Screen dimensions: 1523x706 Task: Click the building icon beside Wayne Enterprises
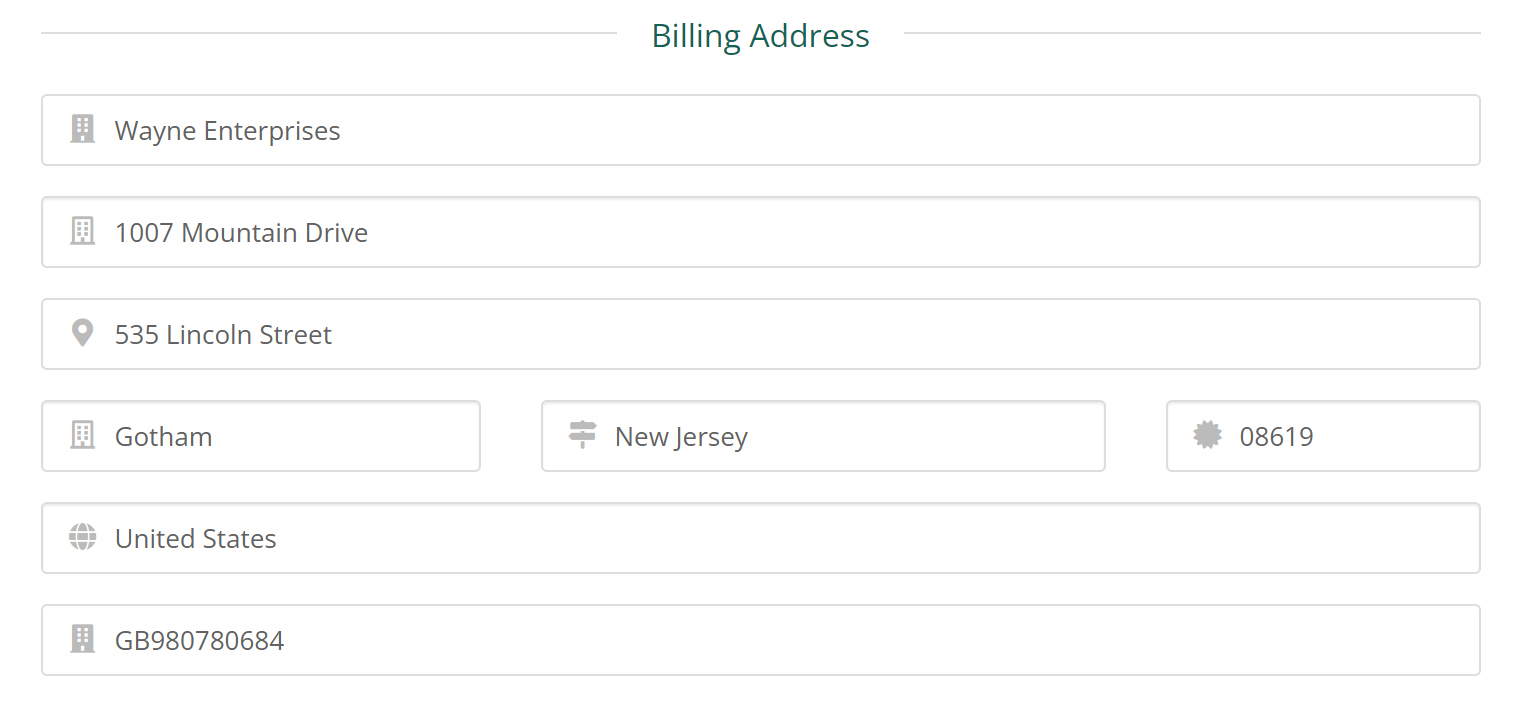(82, 129)
